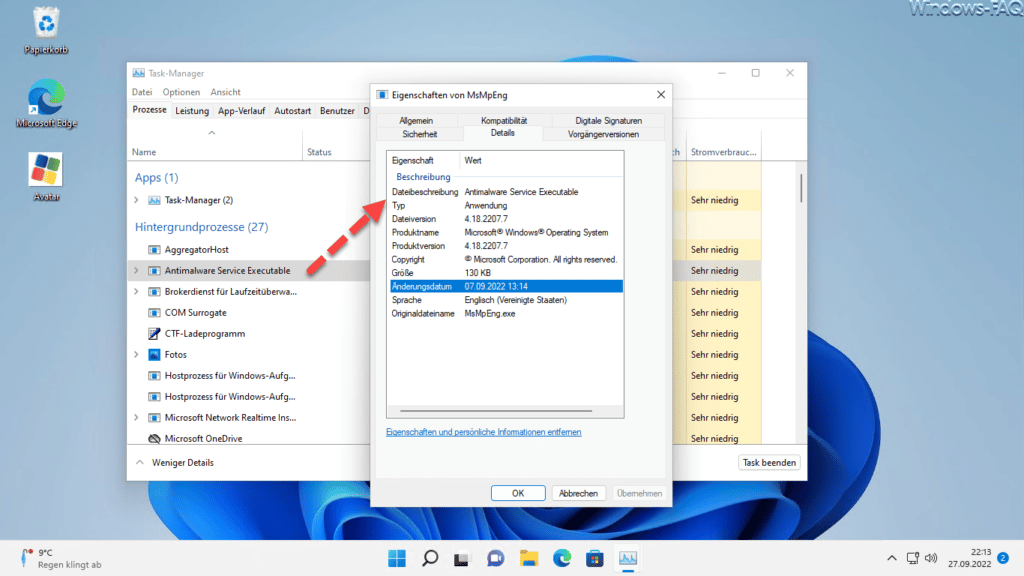
Task: Click AggregatorHost process icon
Action: 154,249
